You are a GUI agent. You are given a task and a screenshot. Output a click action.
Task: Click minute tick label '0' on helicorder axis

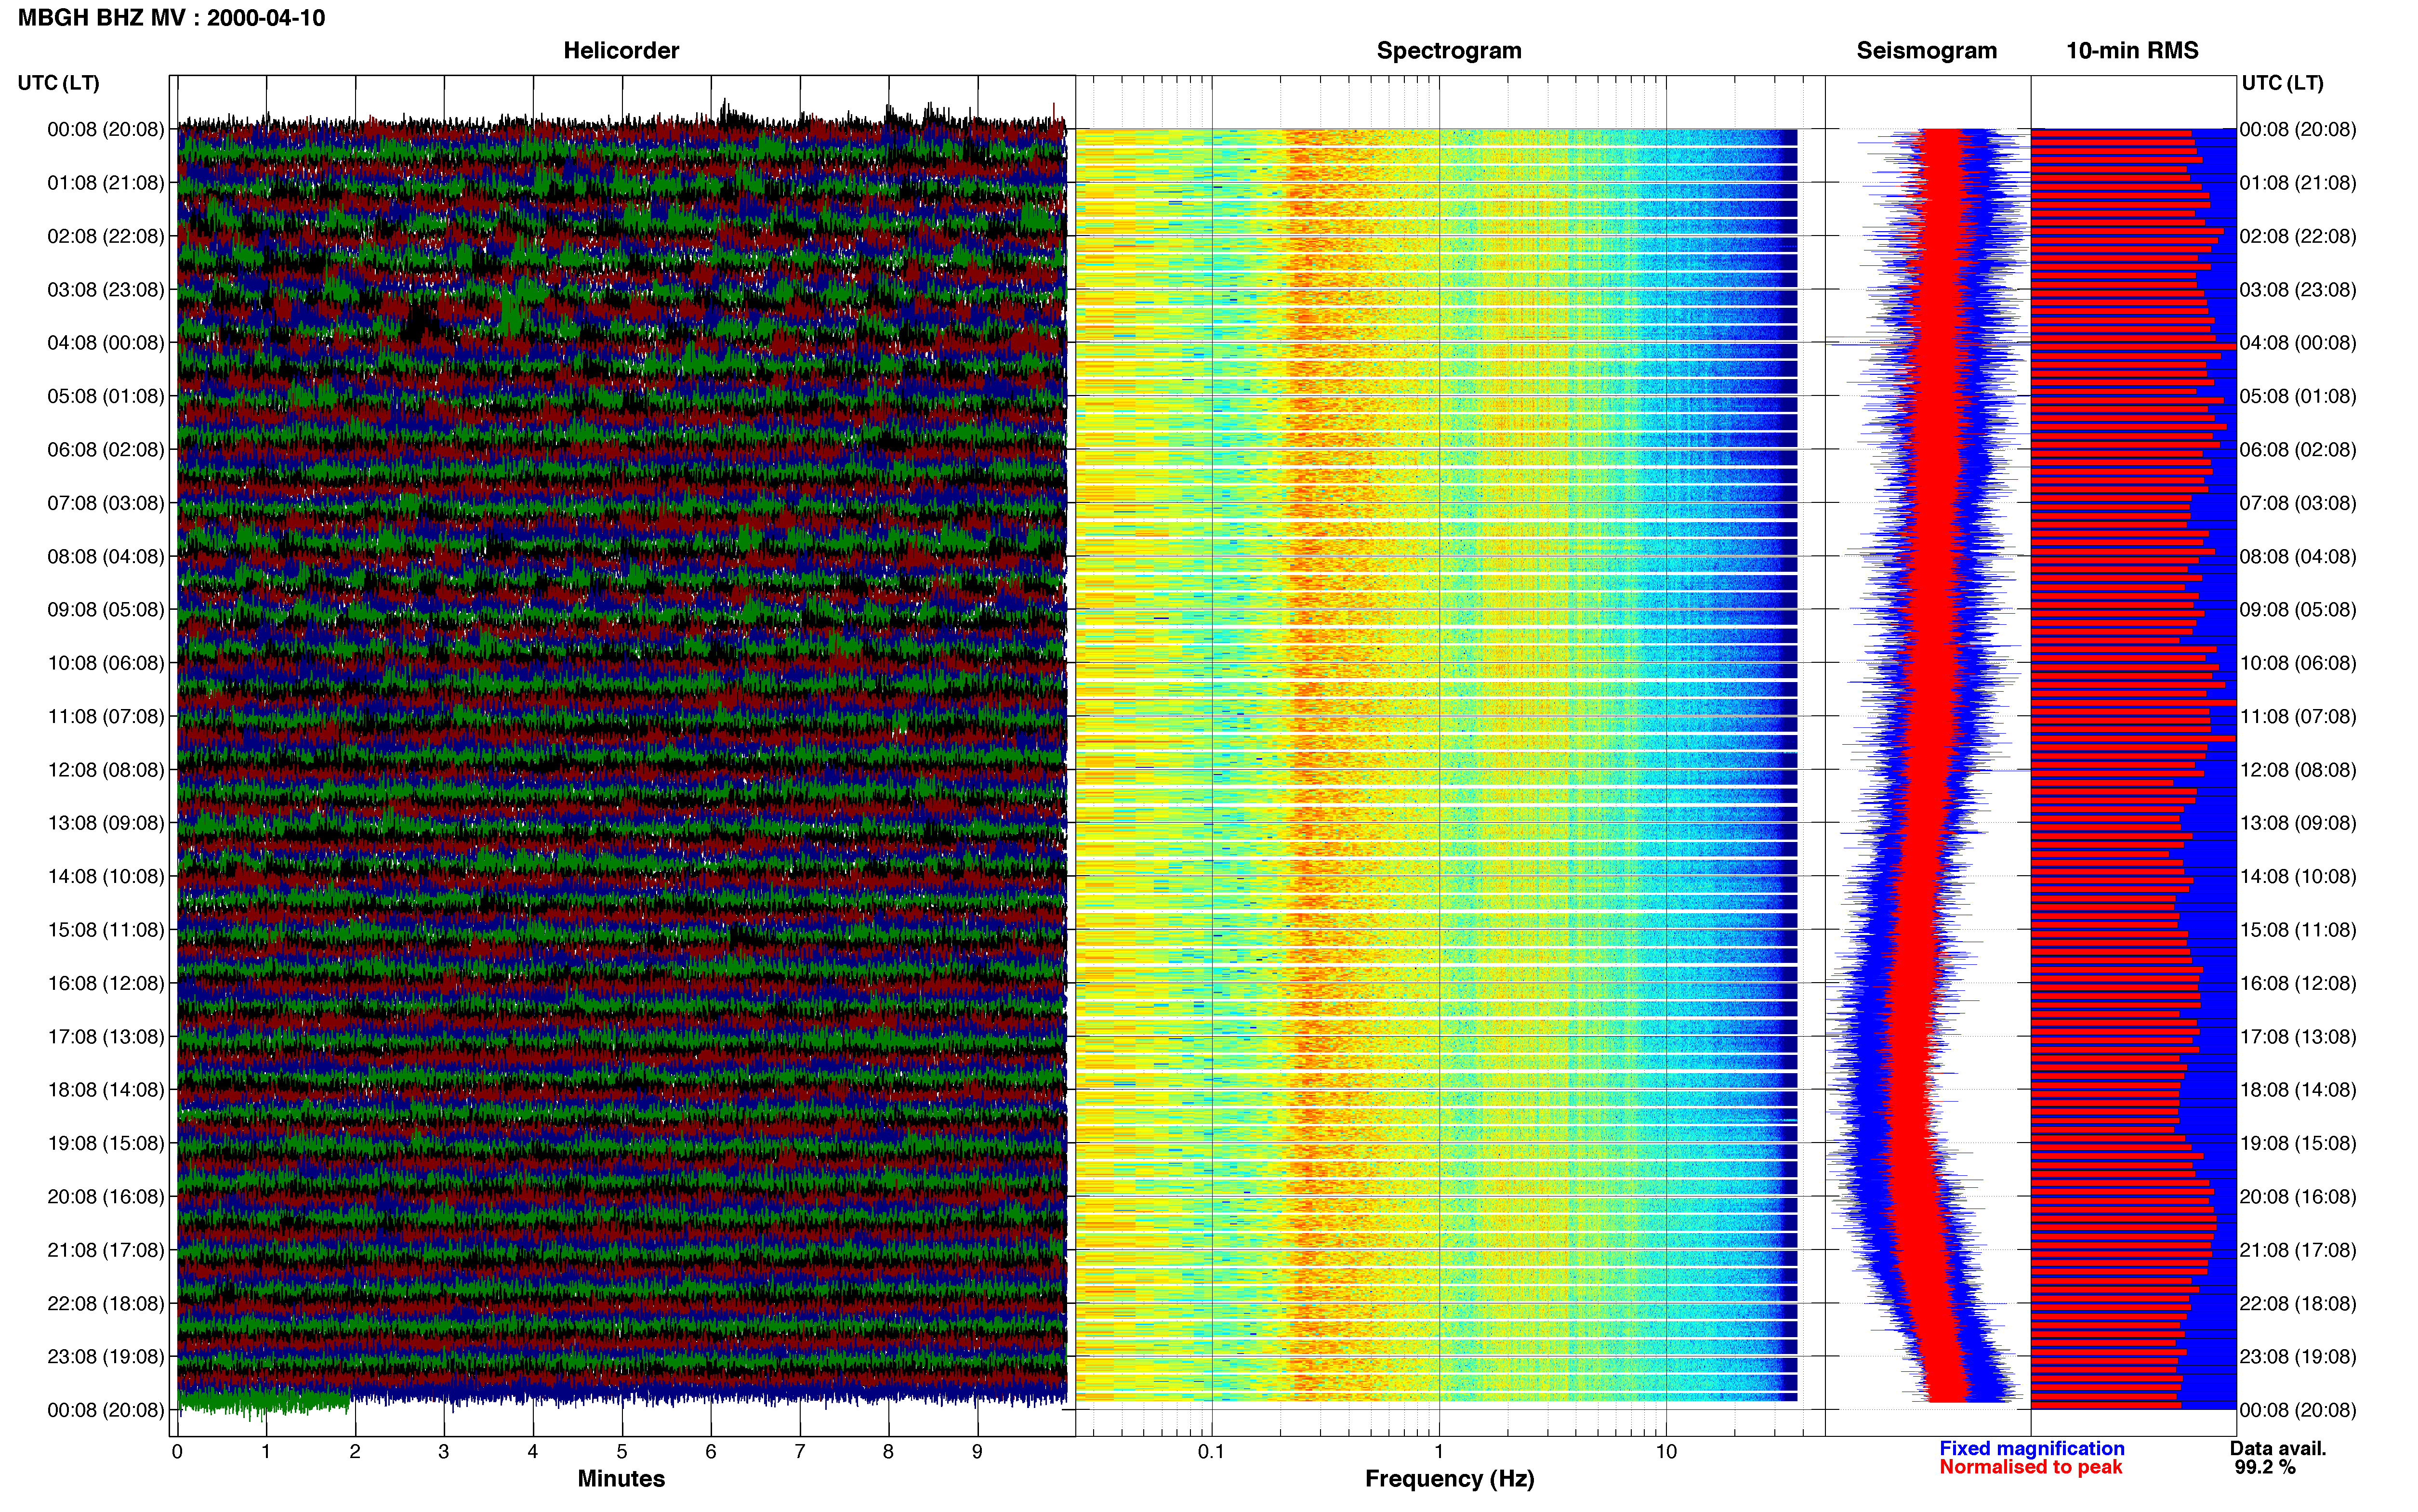click(177, 1452)
